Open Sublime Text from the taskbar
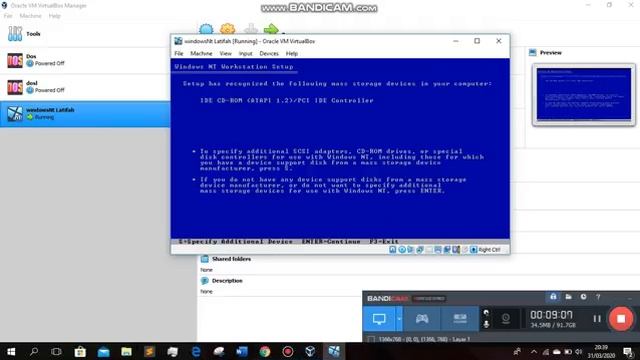This screenshot has width=640, height=360. (149, 351)
